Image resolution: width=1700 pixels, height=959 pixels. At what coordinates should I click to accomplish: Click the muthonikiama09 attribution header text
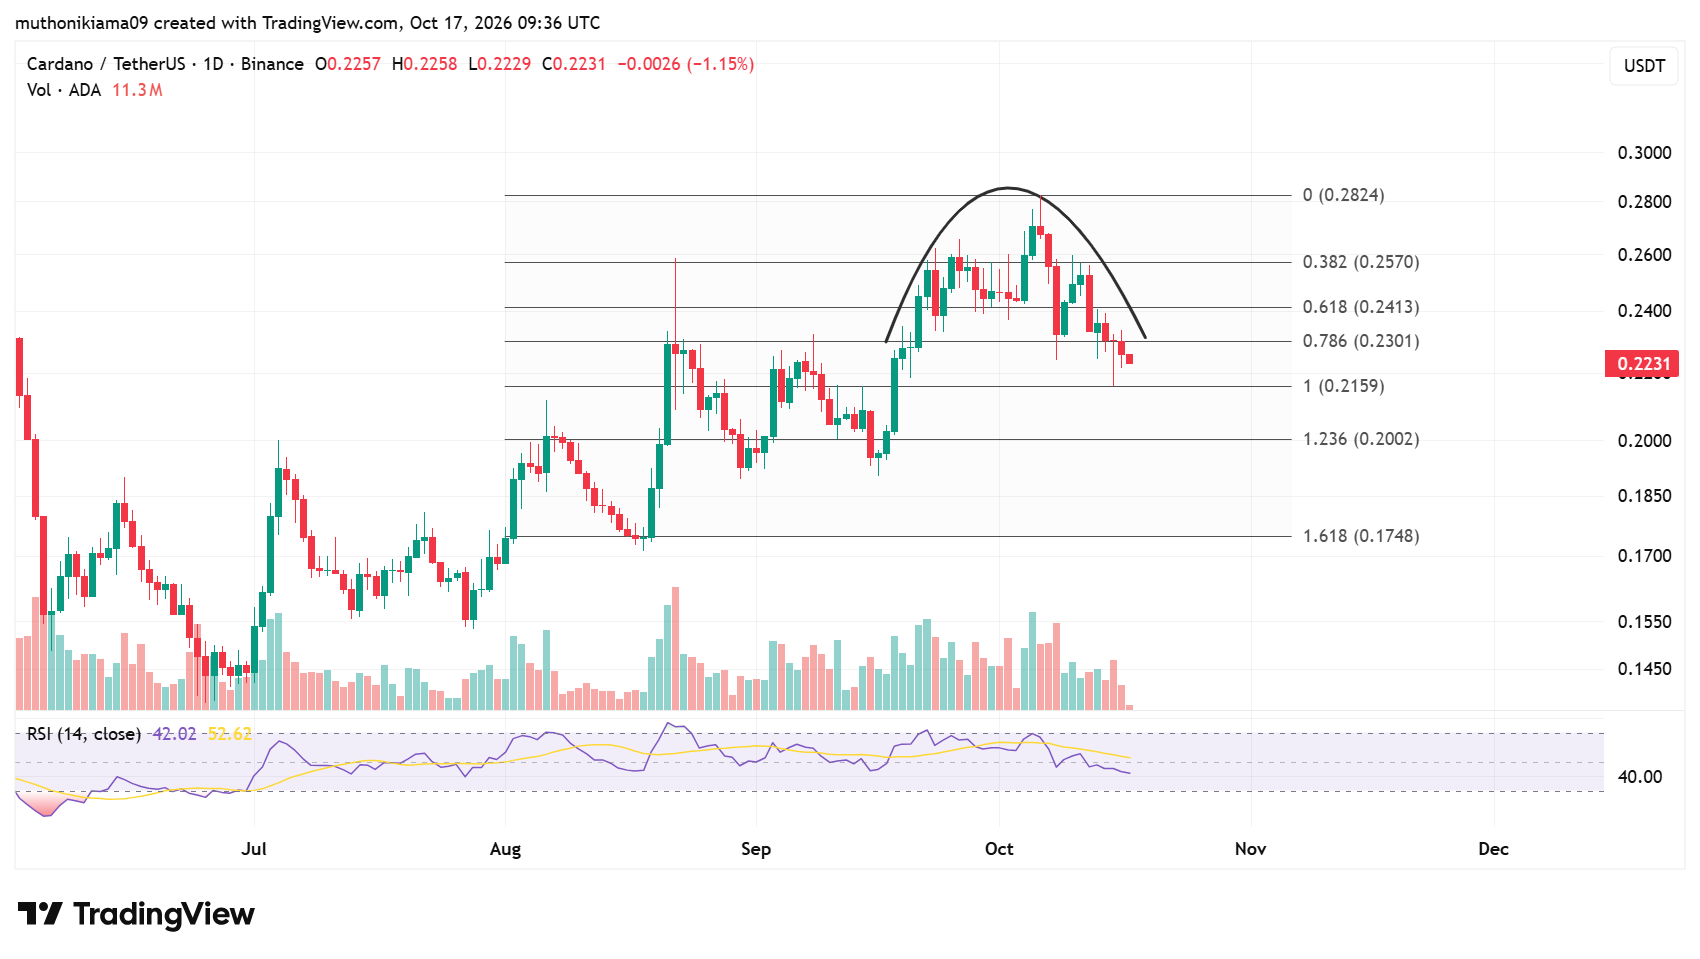coord(308,23)
